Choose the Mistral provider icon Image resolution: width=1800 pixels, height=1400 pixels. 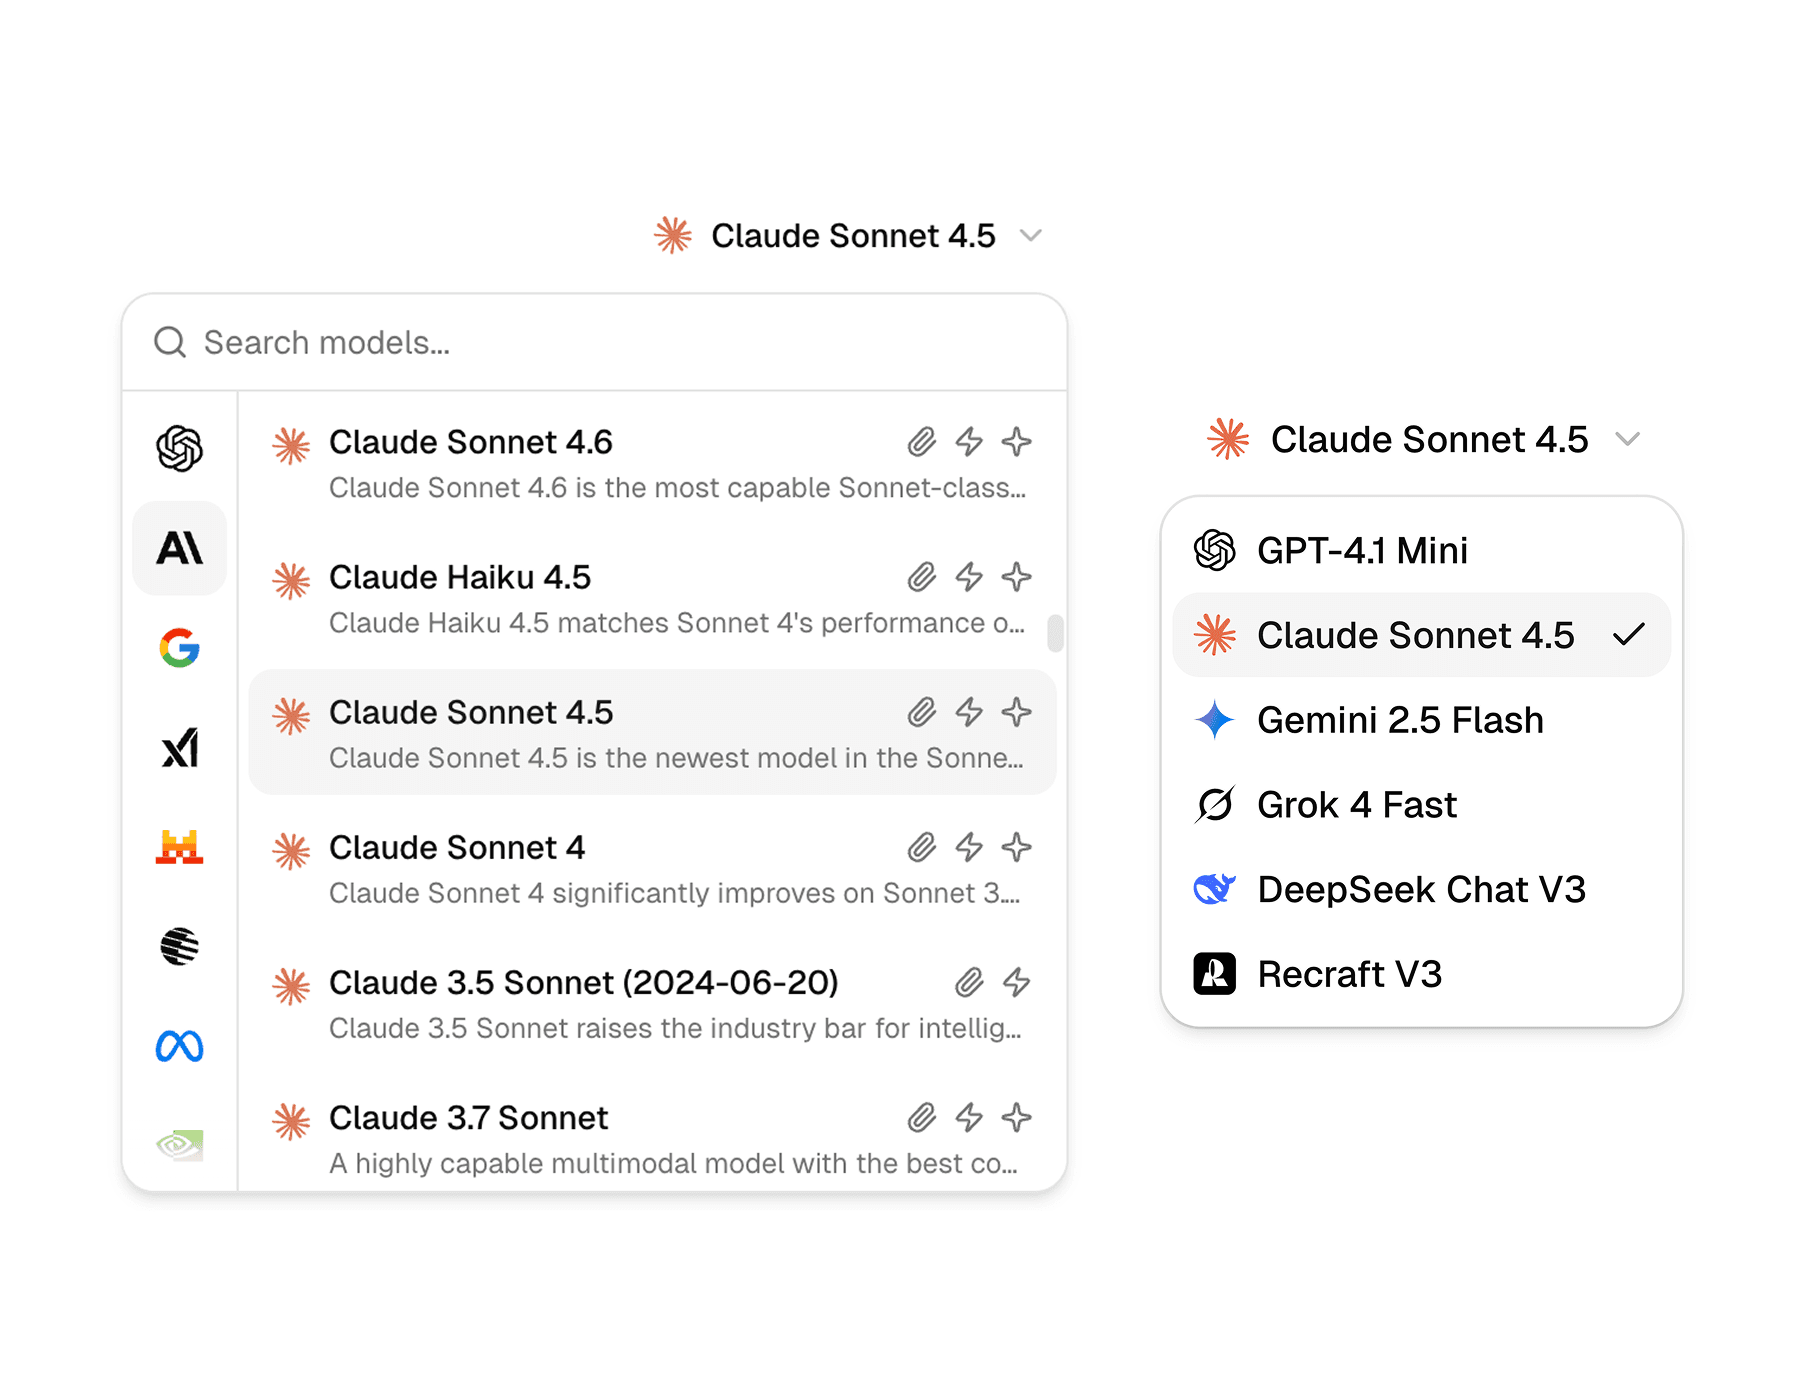click(180, 847)
